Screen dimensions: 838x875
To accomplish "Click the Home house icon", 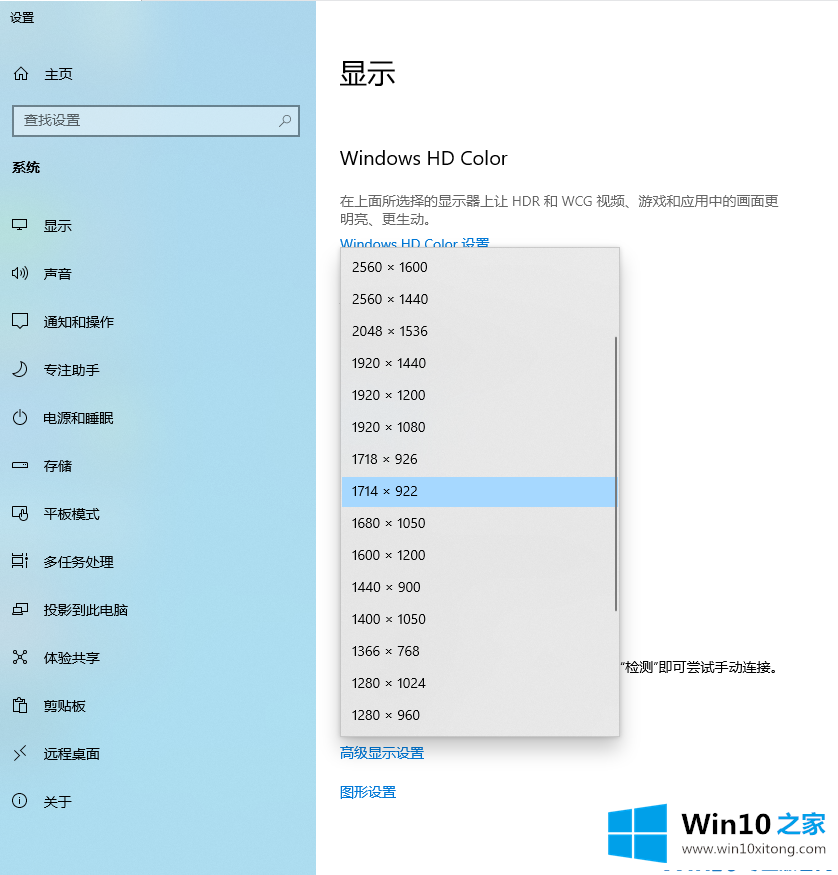I will (x=21, y=74).
